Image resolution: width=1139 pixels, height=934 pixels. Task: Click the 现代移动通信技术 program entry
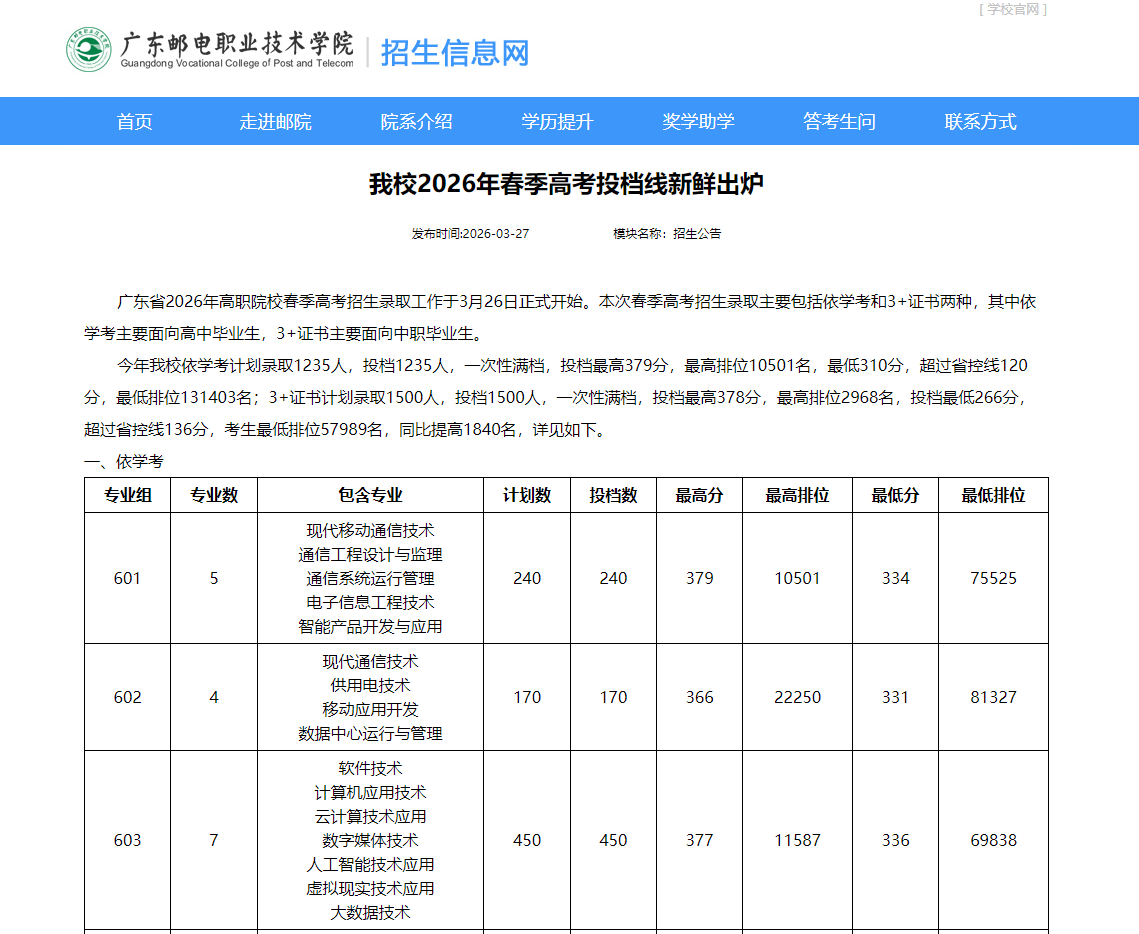click(370, 531)
